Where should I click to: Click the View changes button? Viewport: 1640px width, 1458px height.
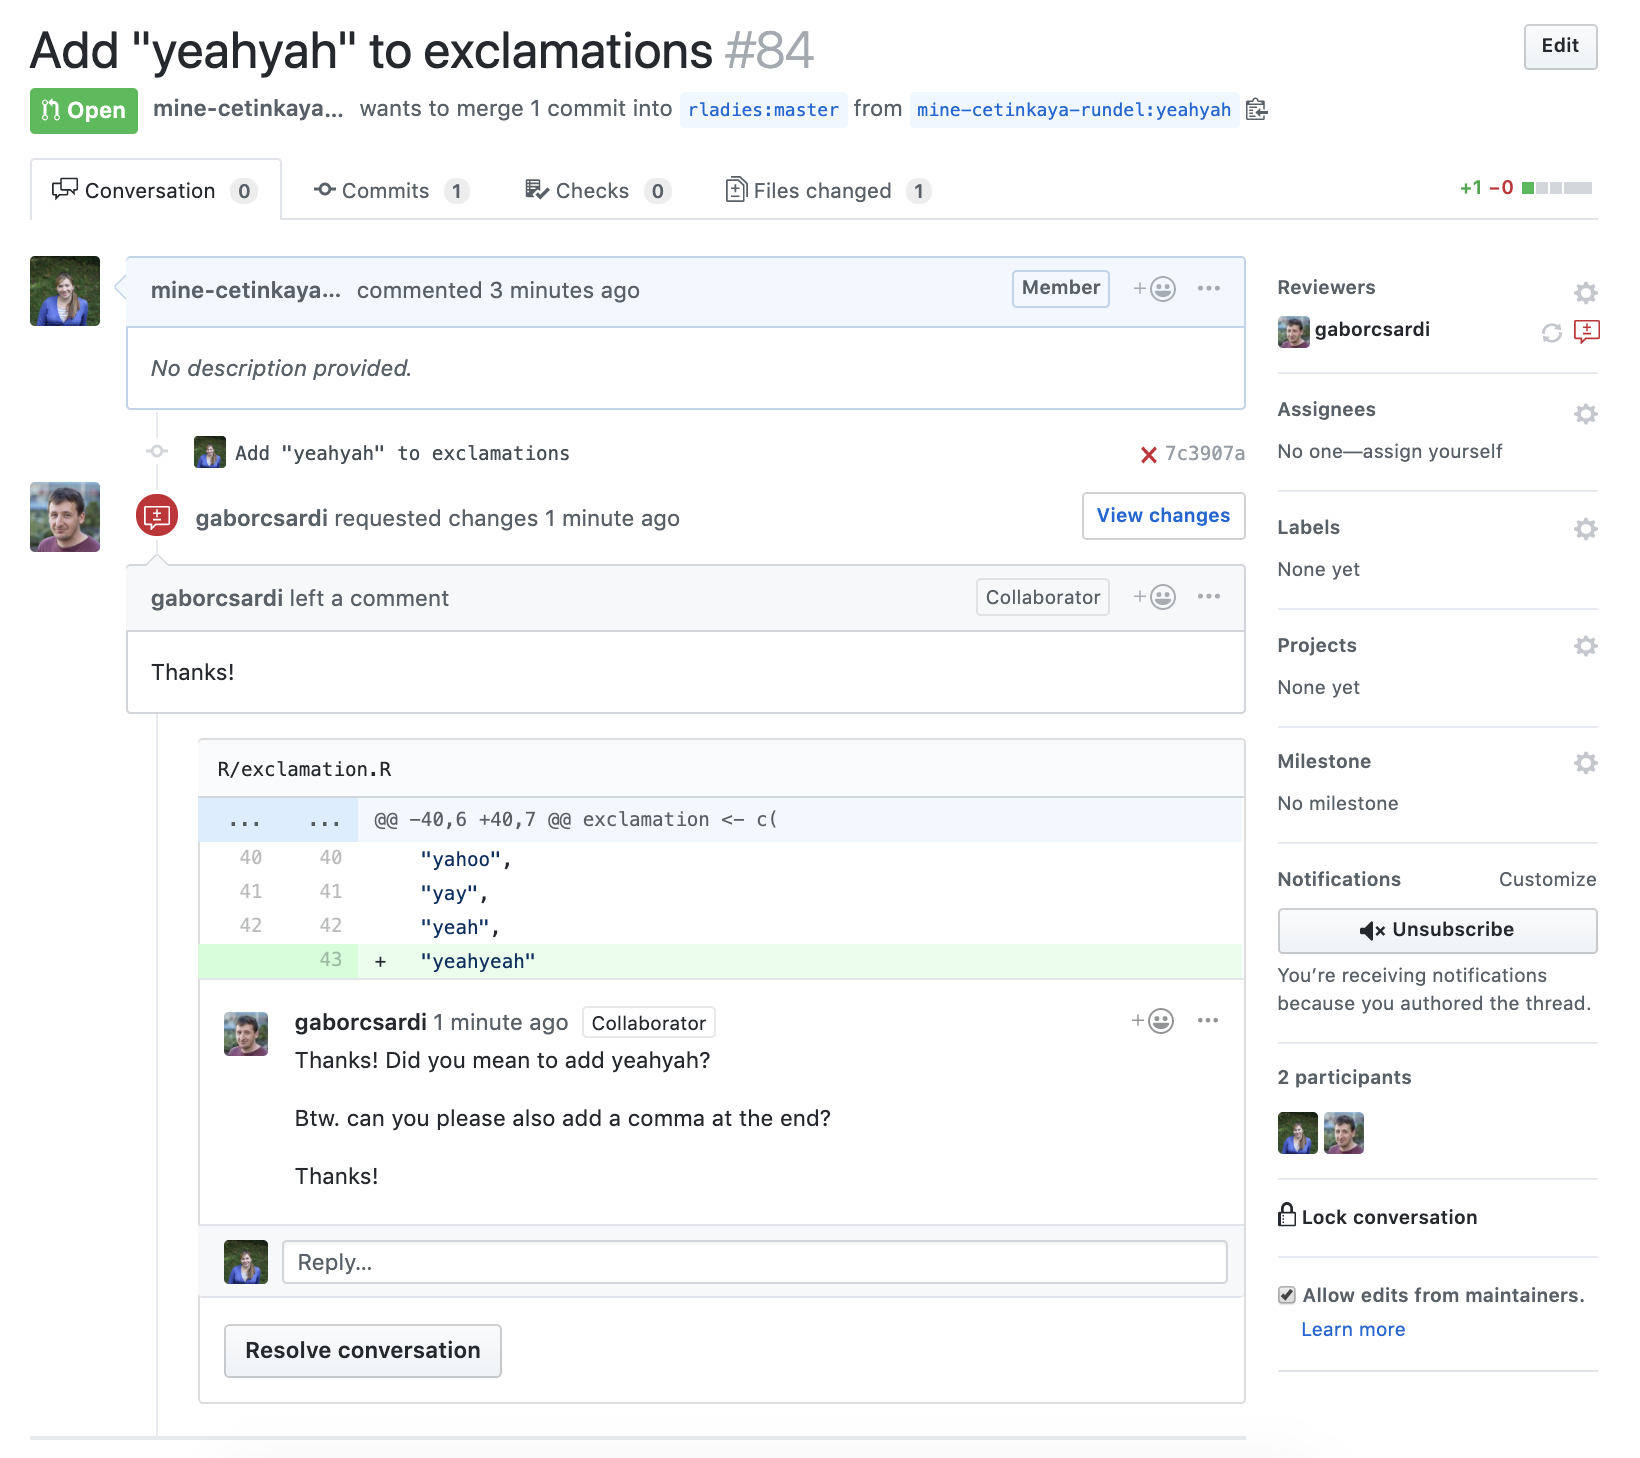pyautogui.click(x=1163, y=516)
